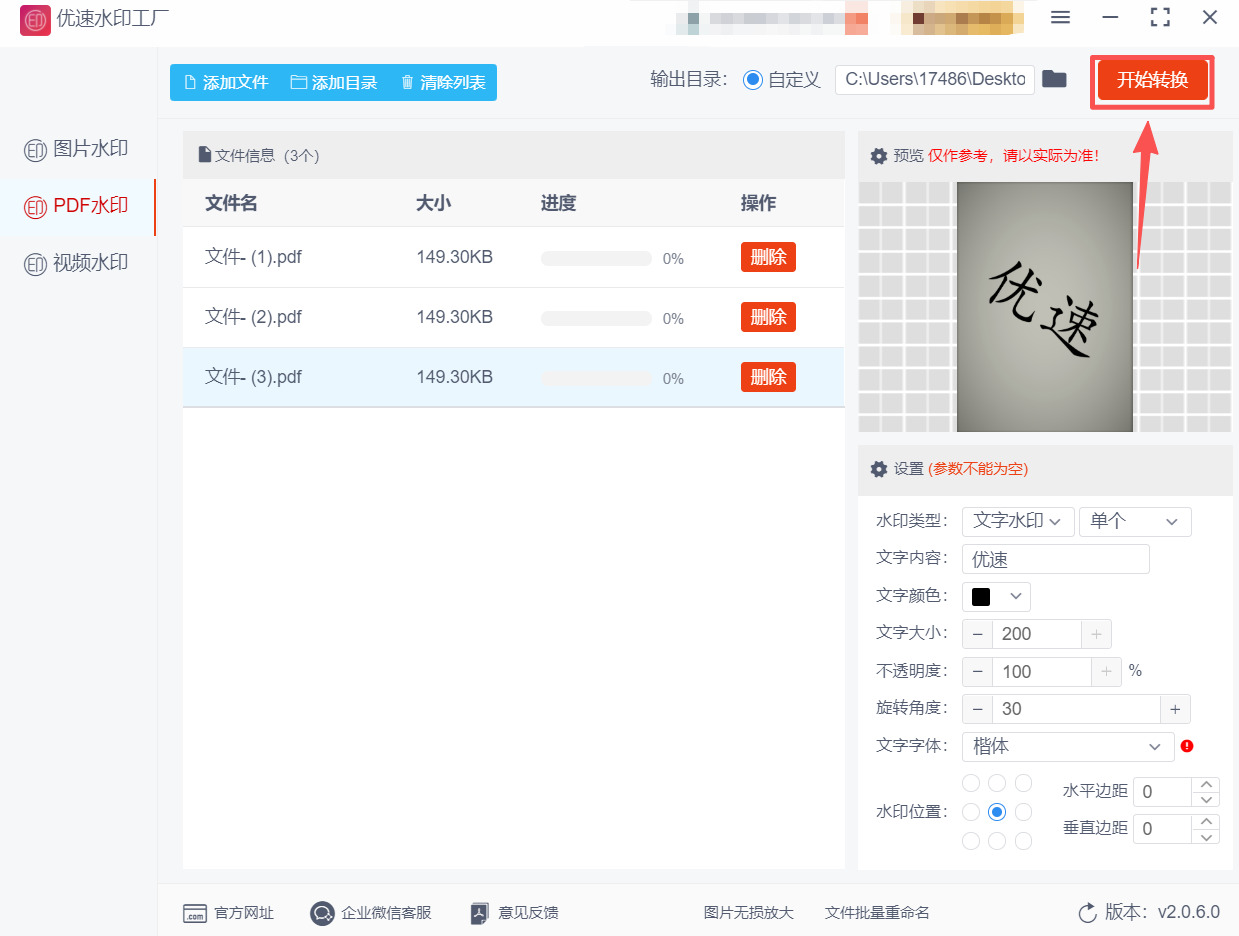Click the red warning icon next to font selector
Screen dimensions: 1239x936
1187,746
